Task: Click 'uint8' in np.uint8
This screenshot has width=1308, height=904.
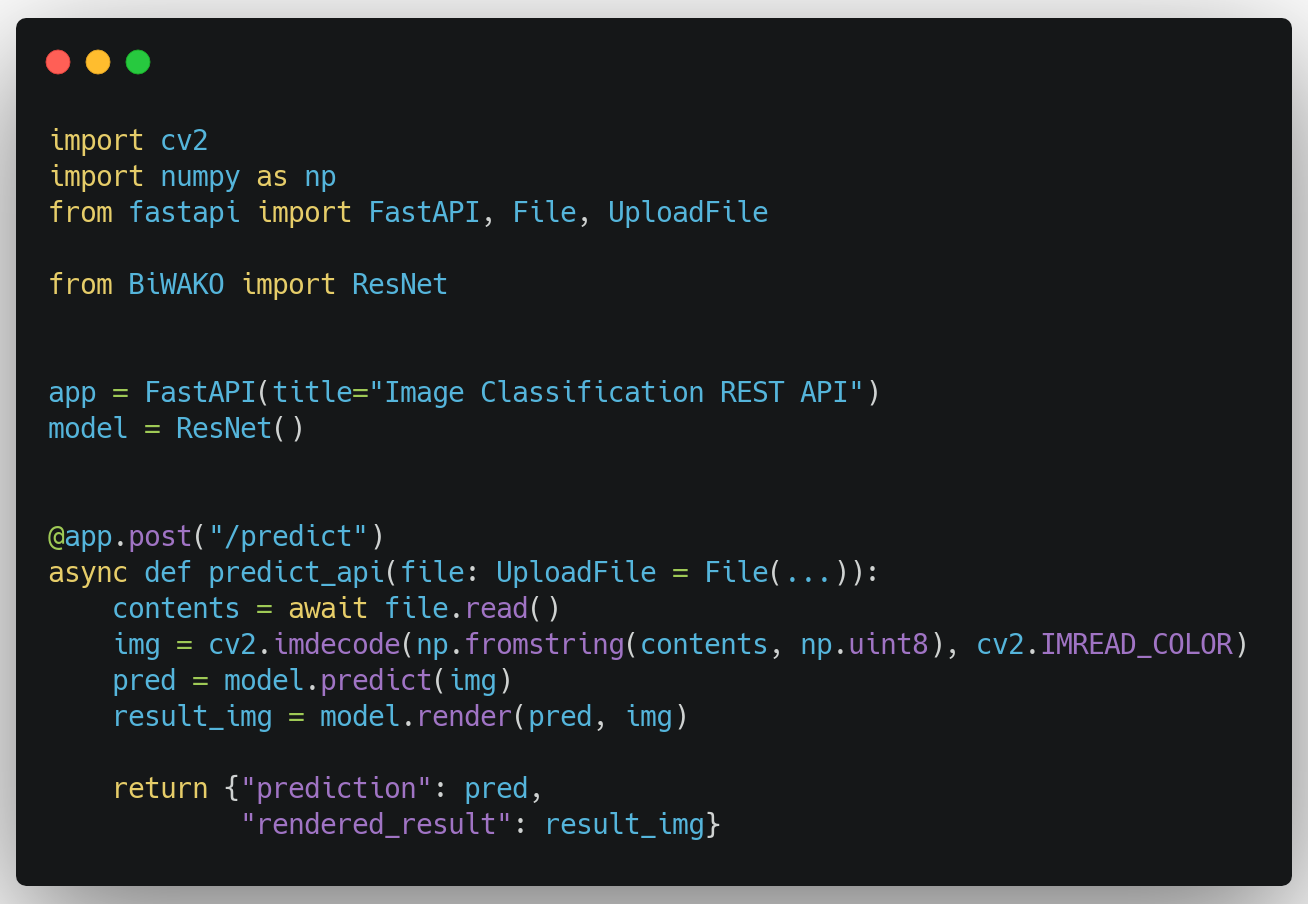Action: click(x=888, y=645)
